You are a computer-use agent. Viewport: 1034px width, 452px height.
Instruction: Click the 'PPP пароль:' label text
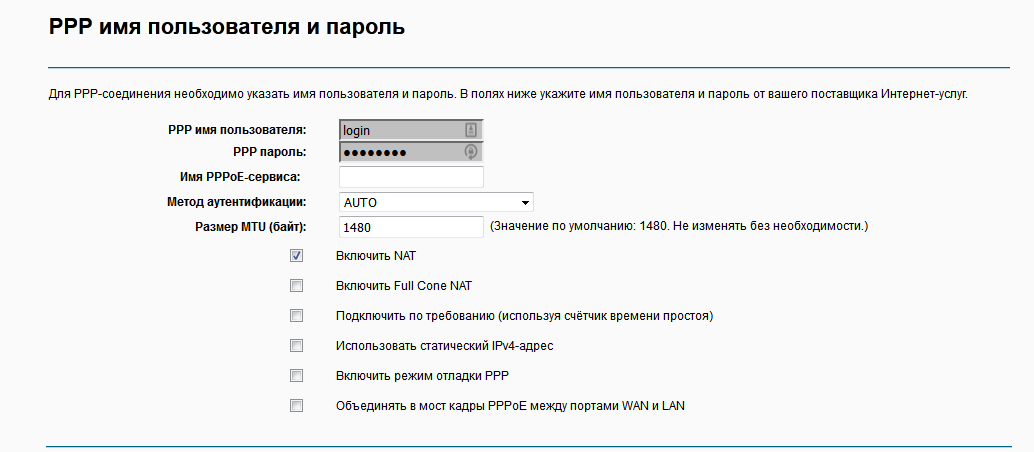click(270, 152)
